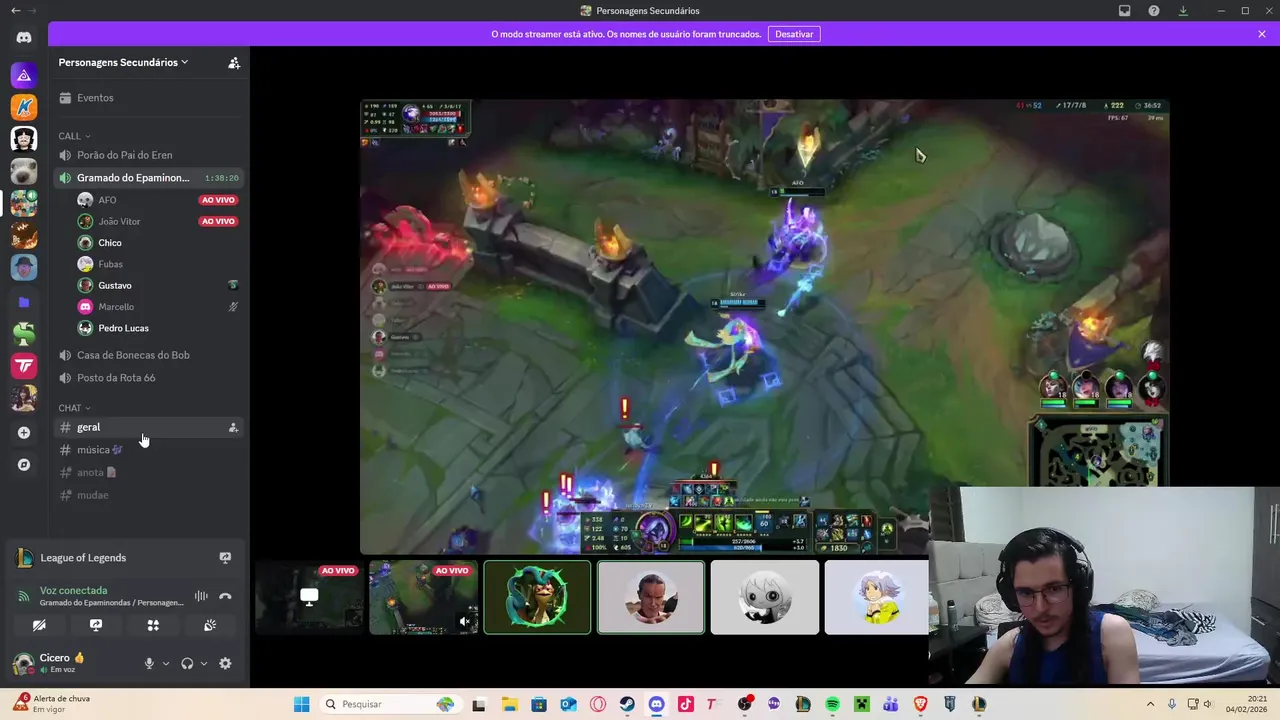Unmute the second live stream thumbnail
Image resolution: width=1280 pixels, height=720 pixels.
pos(464,621)
